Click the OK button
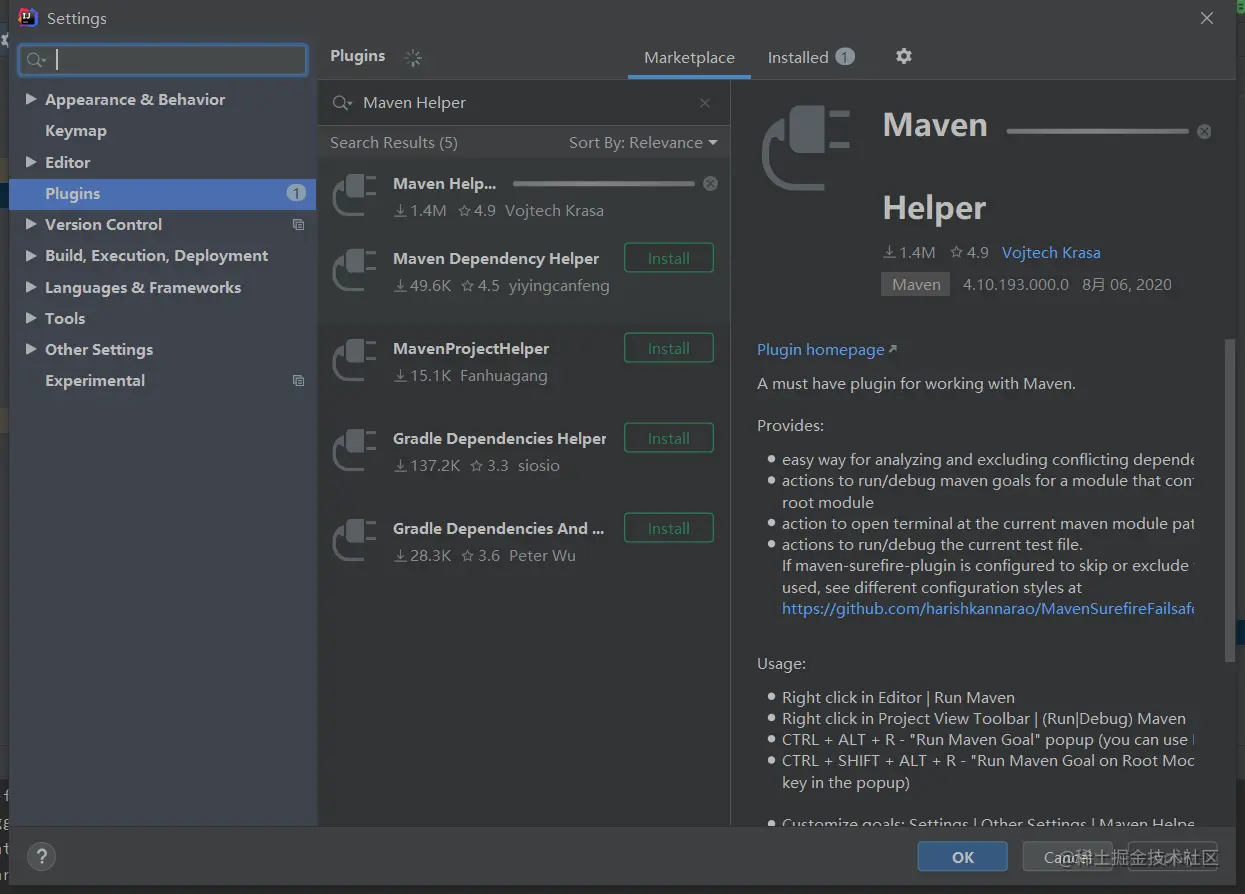The width and height of the screenshot is (1245, 894). point(963,857)
